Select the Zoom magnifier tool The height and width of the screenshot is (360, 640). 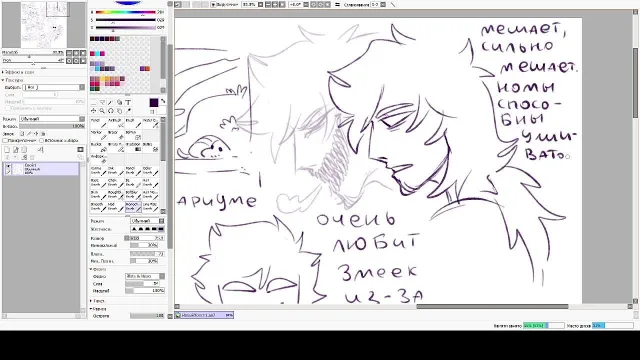tap(102, 111)
